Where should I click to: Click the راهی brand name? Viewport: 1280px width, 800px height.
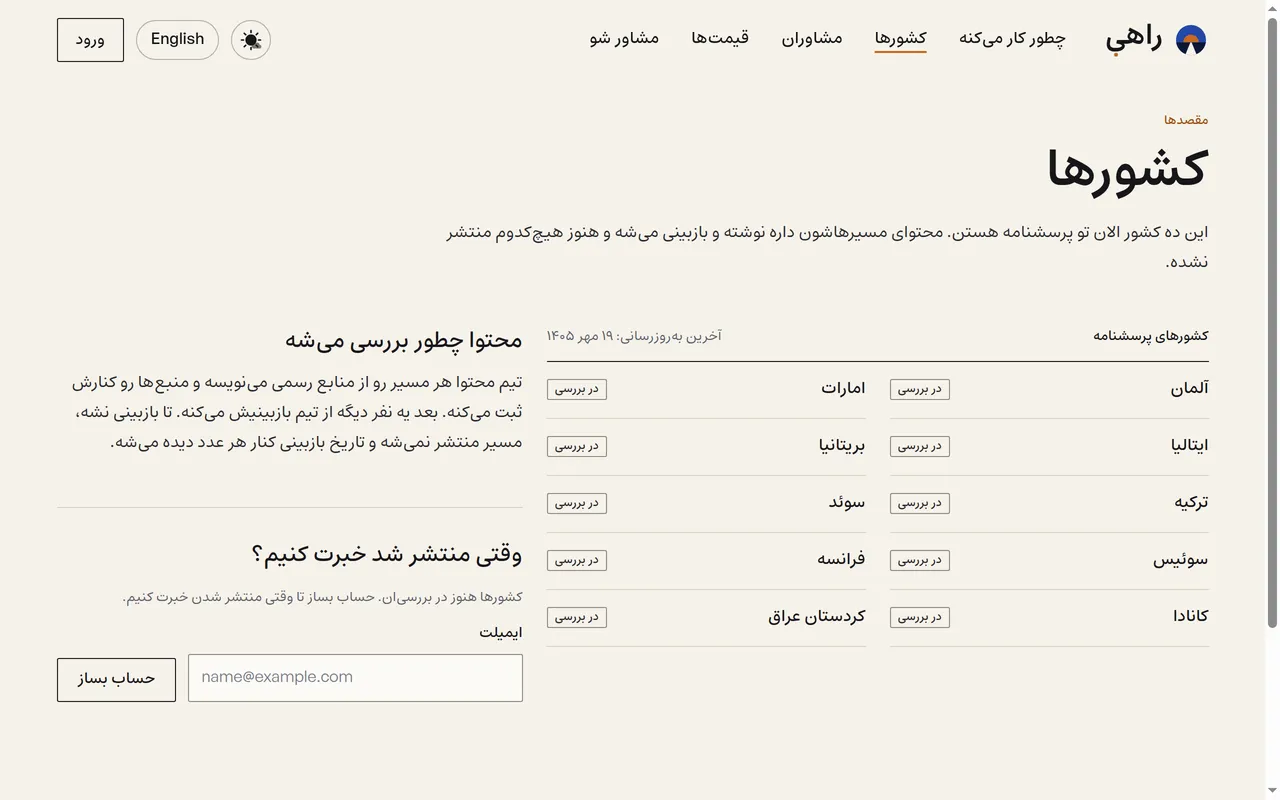tap(1134, 40)
